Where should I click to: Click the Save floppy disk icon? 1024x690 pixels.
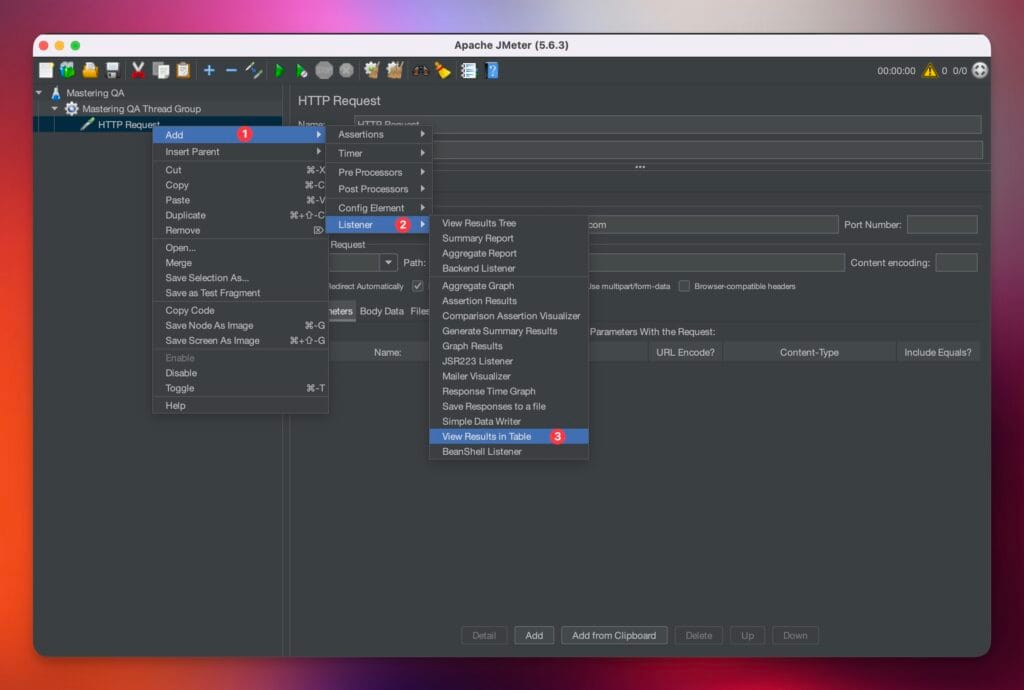coord(112,71)
